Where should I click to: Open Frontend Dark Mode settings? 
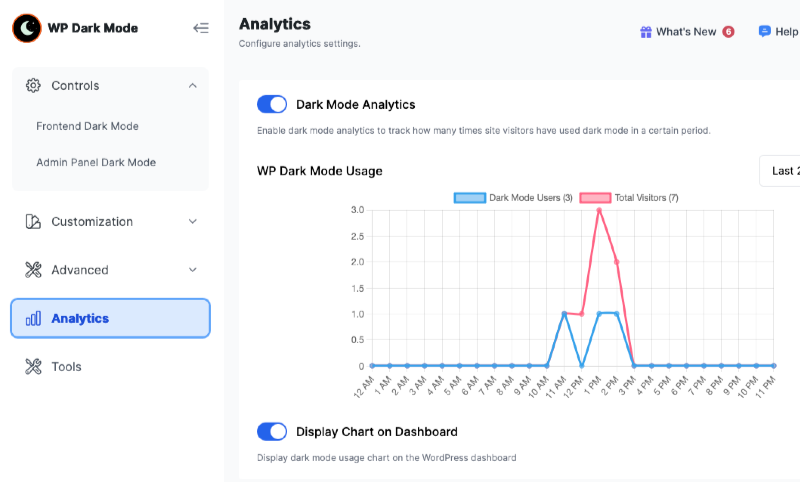pos(87,126)
